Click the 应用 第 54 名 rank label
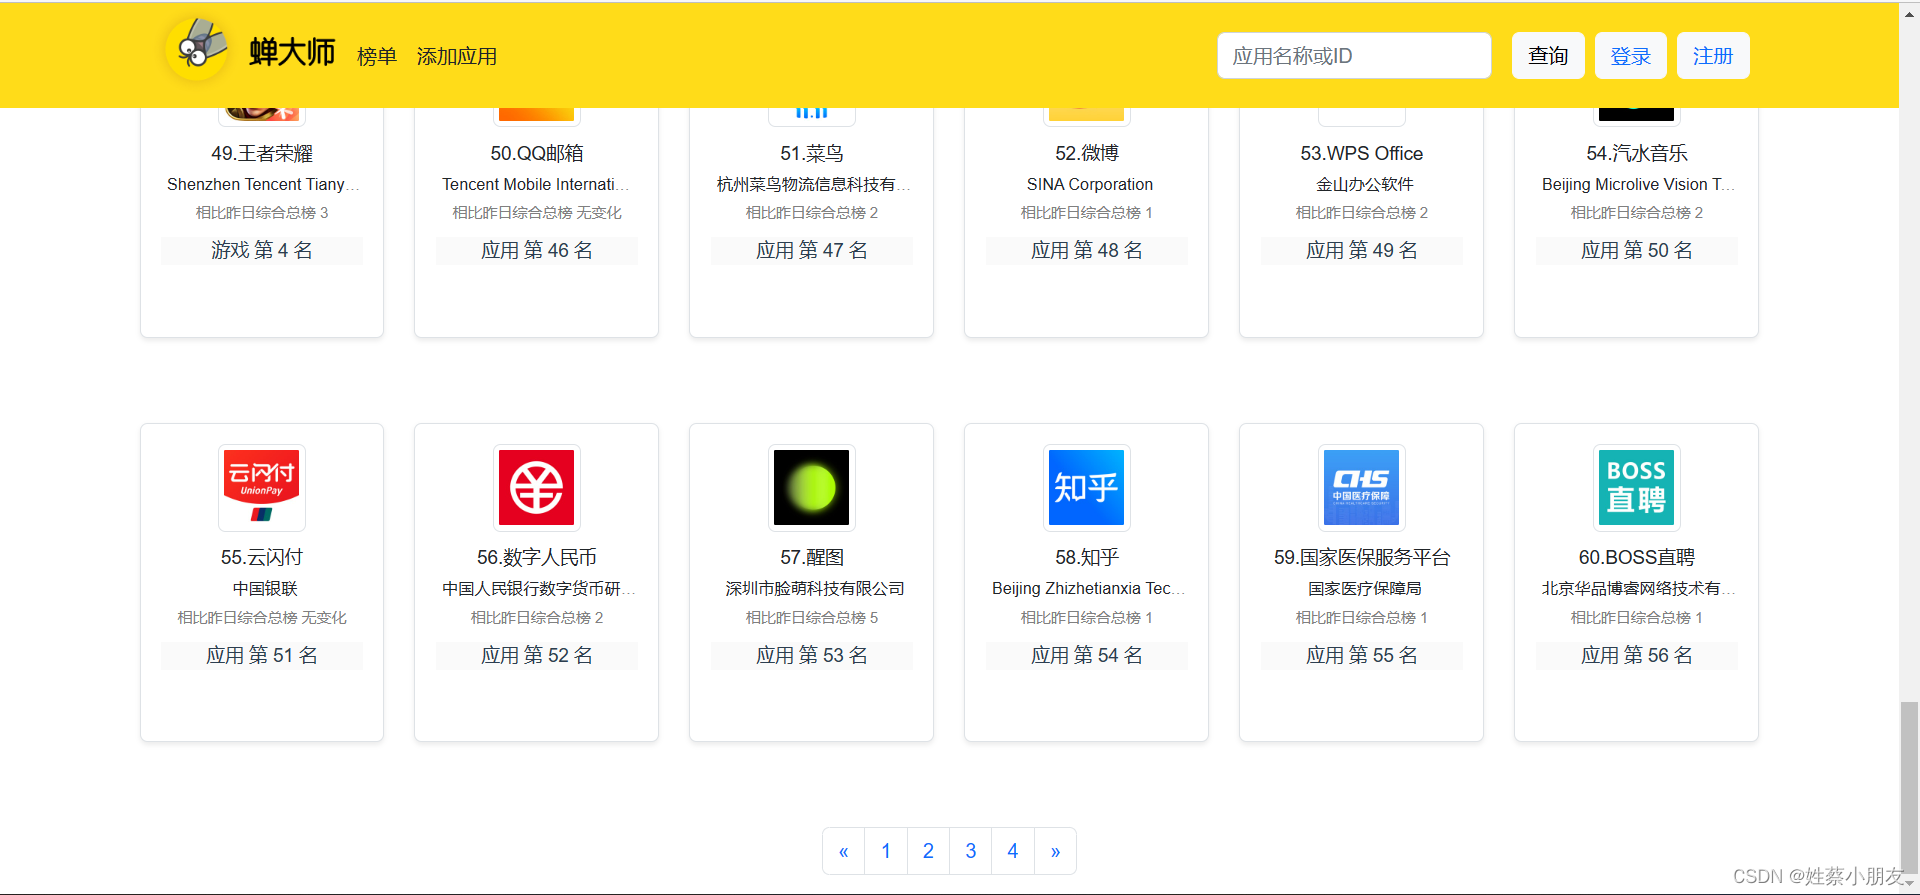Screen dimensions: 1920x895 click(x=1087, y=655)
